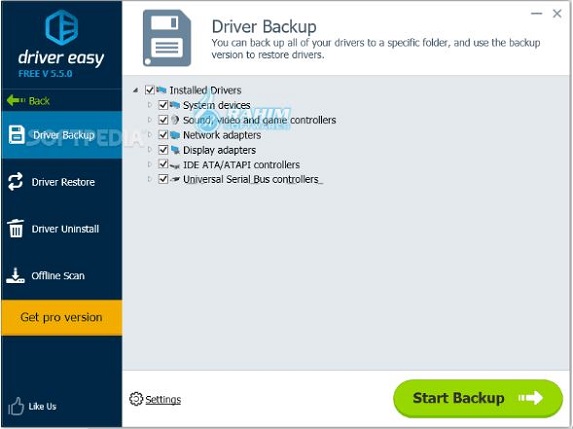Click the FREE V 5.5.0 version text
The image size is (573, 429).
pyautogui.click(x=45, y=74)
